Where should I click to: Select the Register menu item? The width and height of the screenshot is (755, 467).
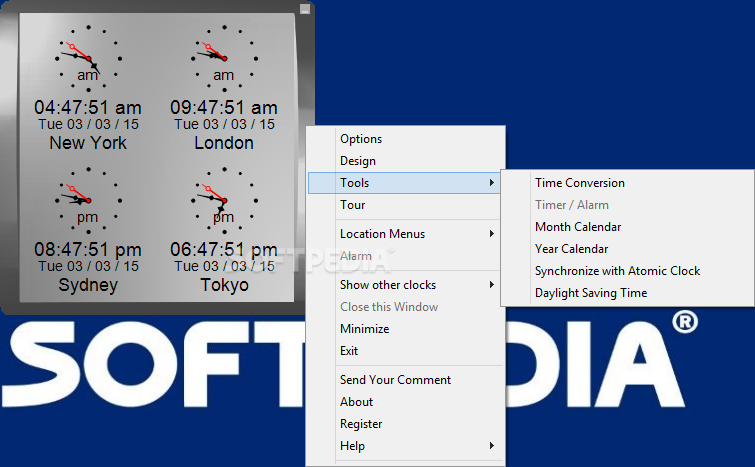pos(406,424)
